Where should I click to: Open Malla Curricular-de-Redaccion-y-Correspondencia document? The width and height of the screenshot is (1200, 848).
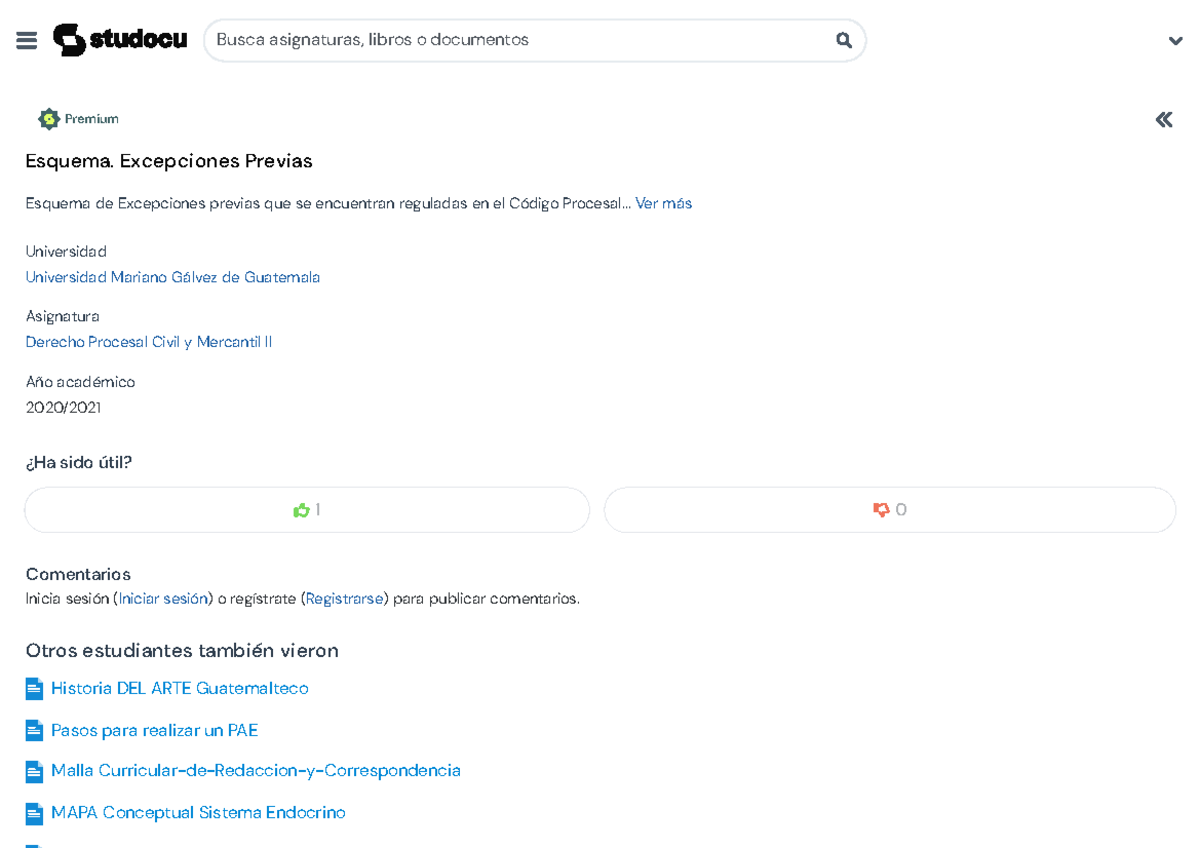(256, 770)
